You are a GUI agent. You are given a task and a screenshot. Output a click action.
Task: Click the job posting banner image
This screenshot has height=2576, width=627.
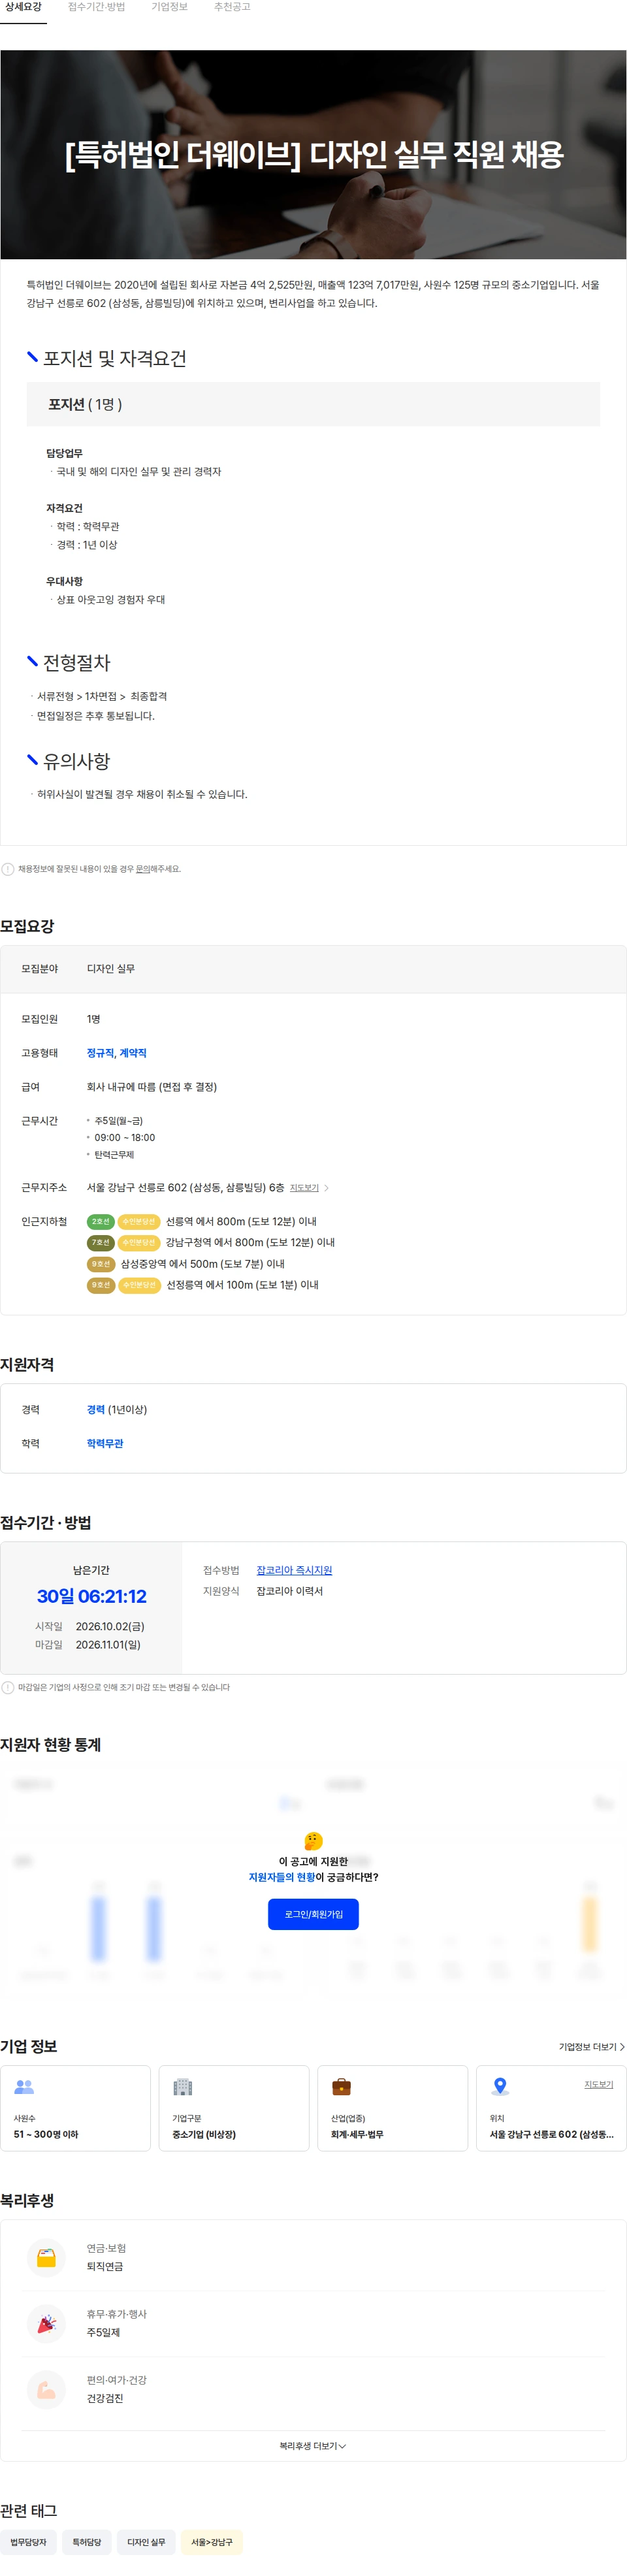(313, 154)
